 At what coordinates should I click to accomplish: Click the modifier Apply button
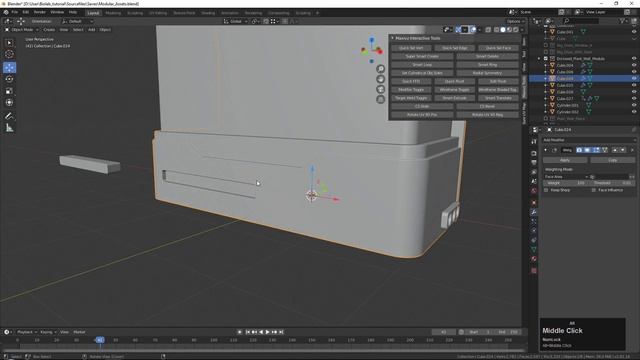click(x=565, y=160)
